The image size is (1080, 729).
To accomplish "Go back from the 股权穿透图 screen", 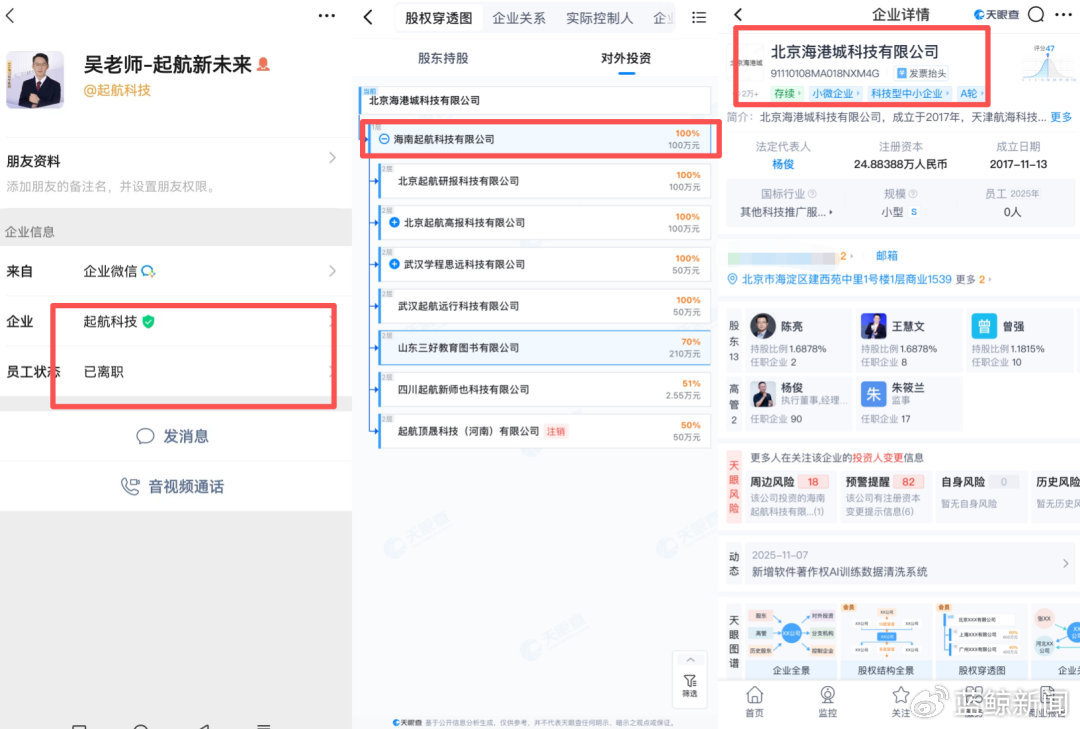I will click(368, 17).
